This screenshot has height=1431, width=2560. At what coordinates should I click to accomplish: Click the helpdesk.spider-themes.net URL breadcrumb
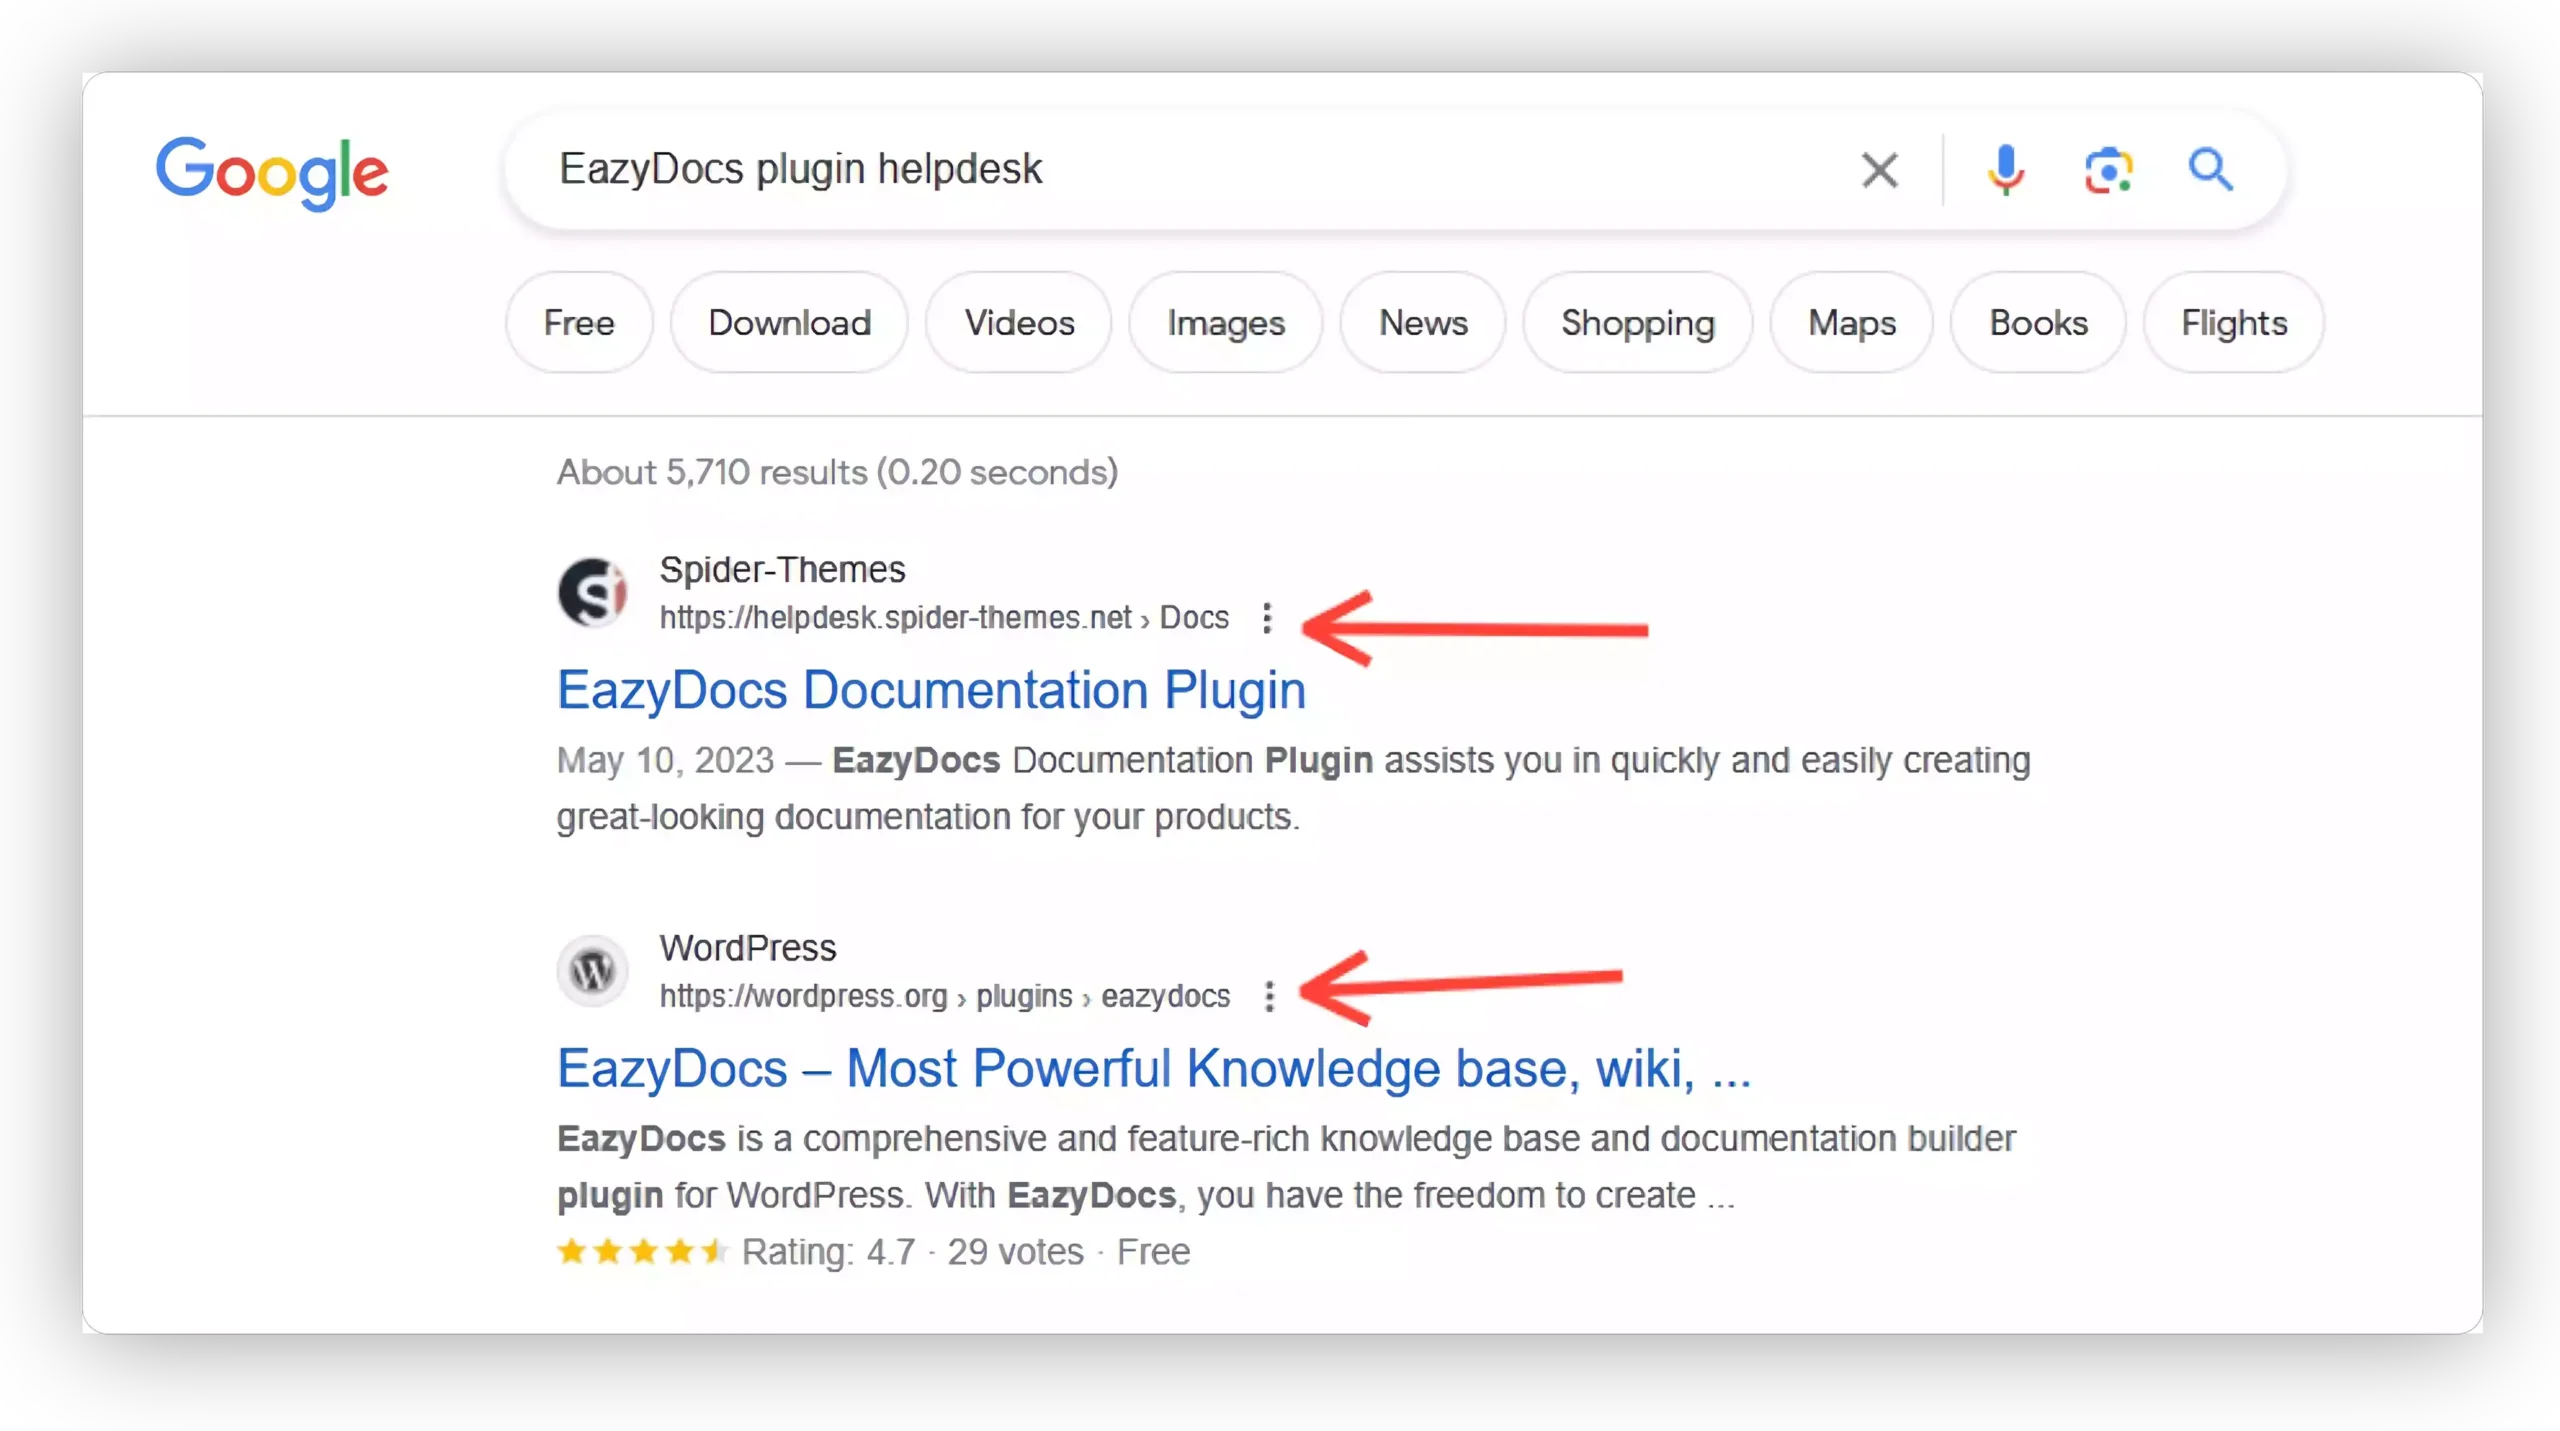point(944,618)
